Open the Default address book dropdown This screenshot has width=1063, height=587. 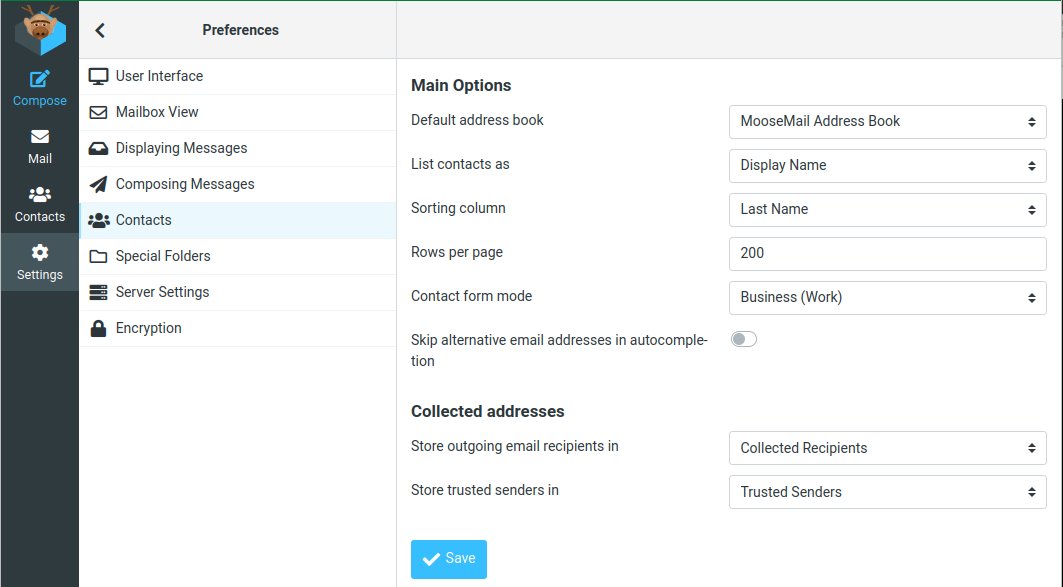(x=887, y=121)
